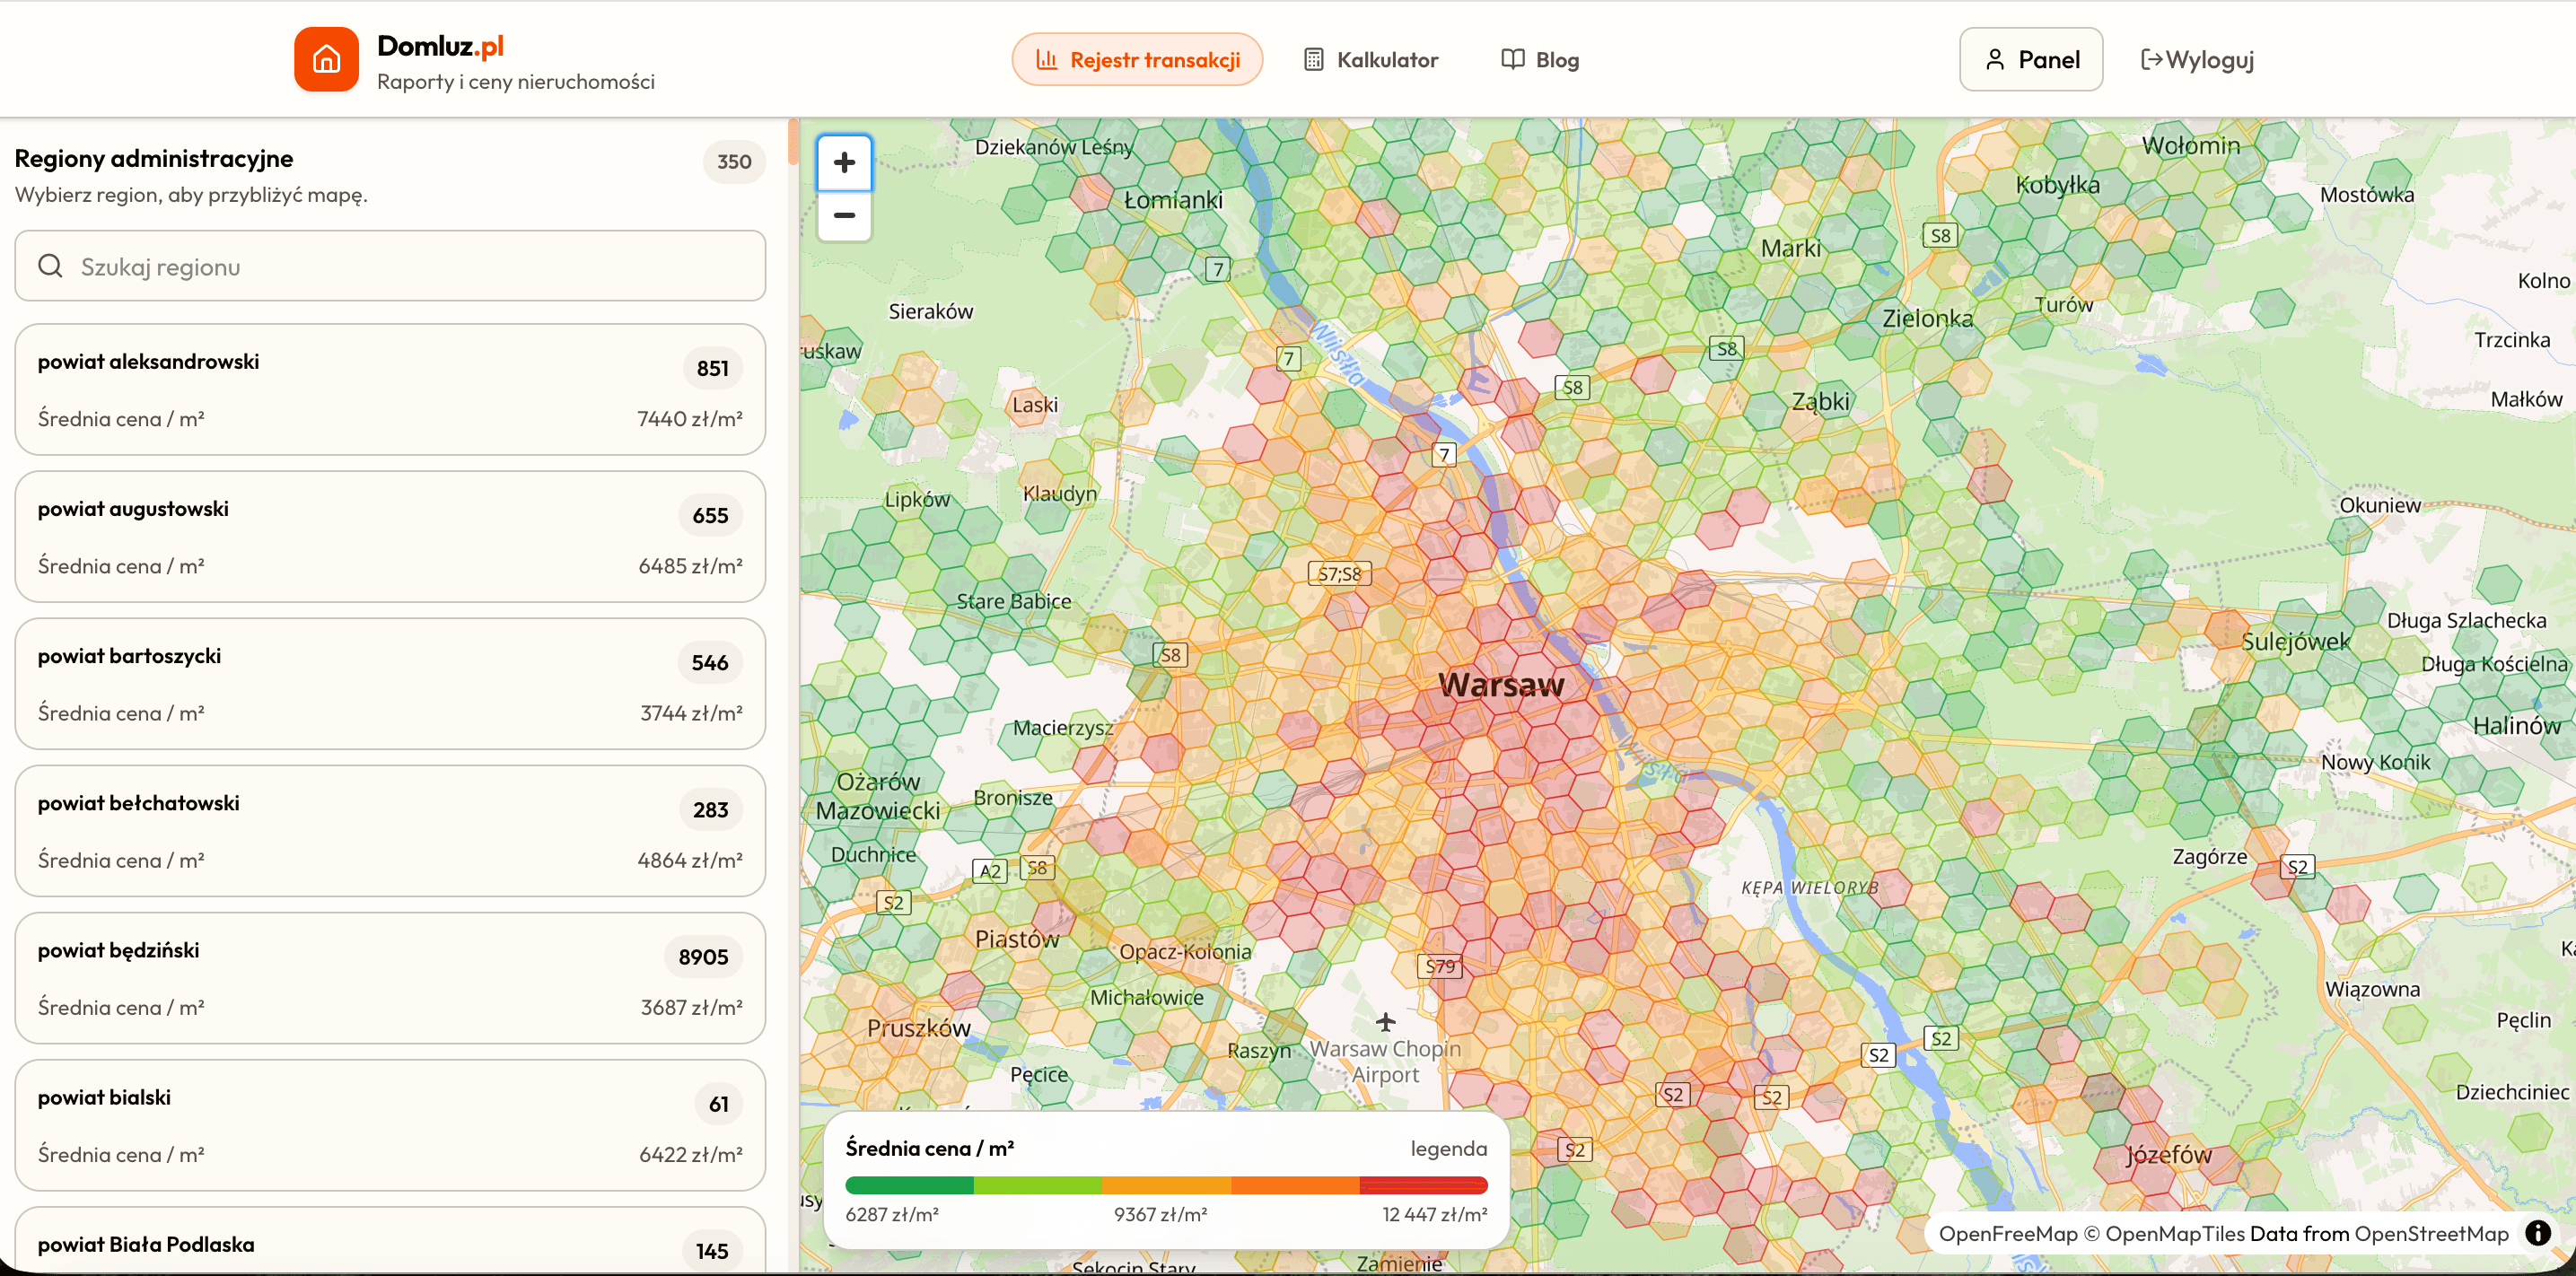The width and height of the screenshot is (2576, 1276).
Task: Click the Pruszków label on the map
Action: [x=918, y=1028]
